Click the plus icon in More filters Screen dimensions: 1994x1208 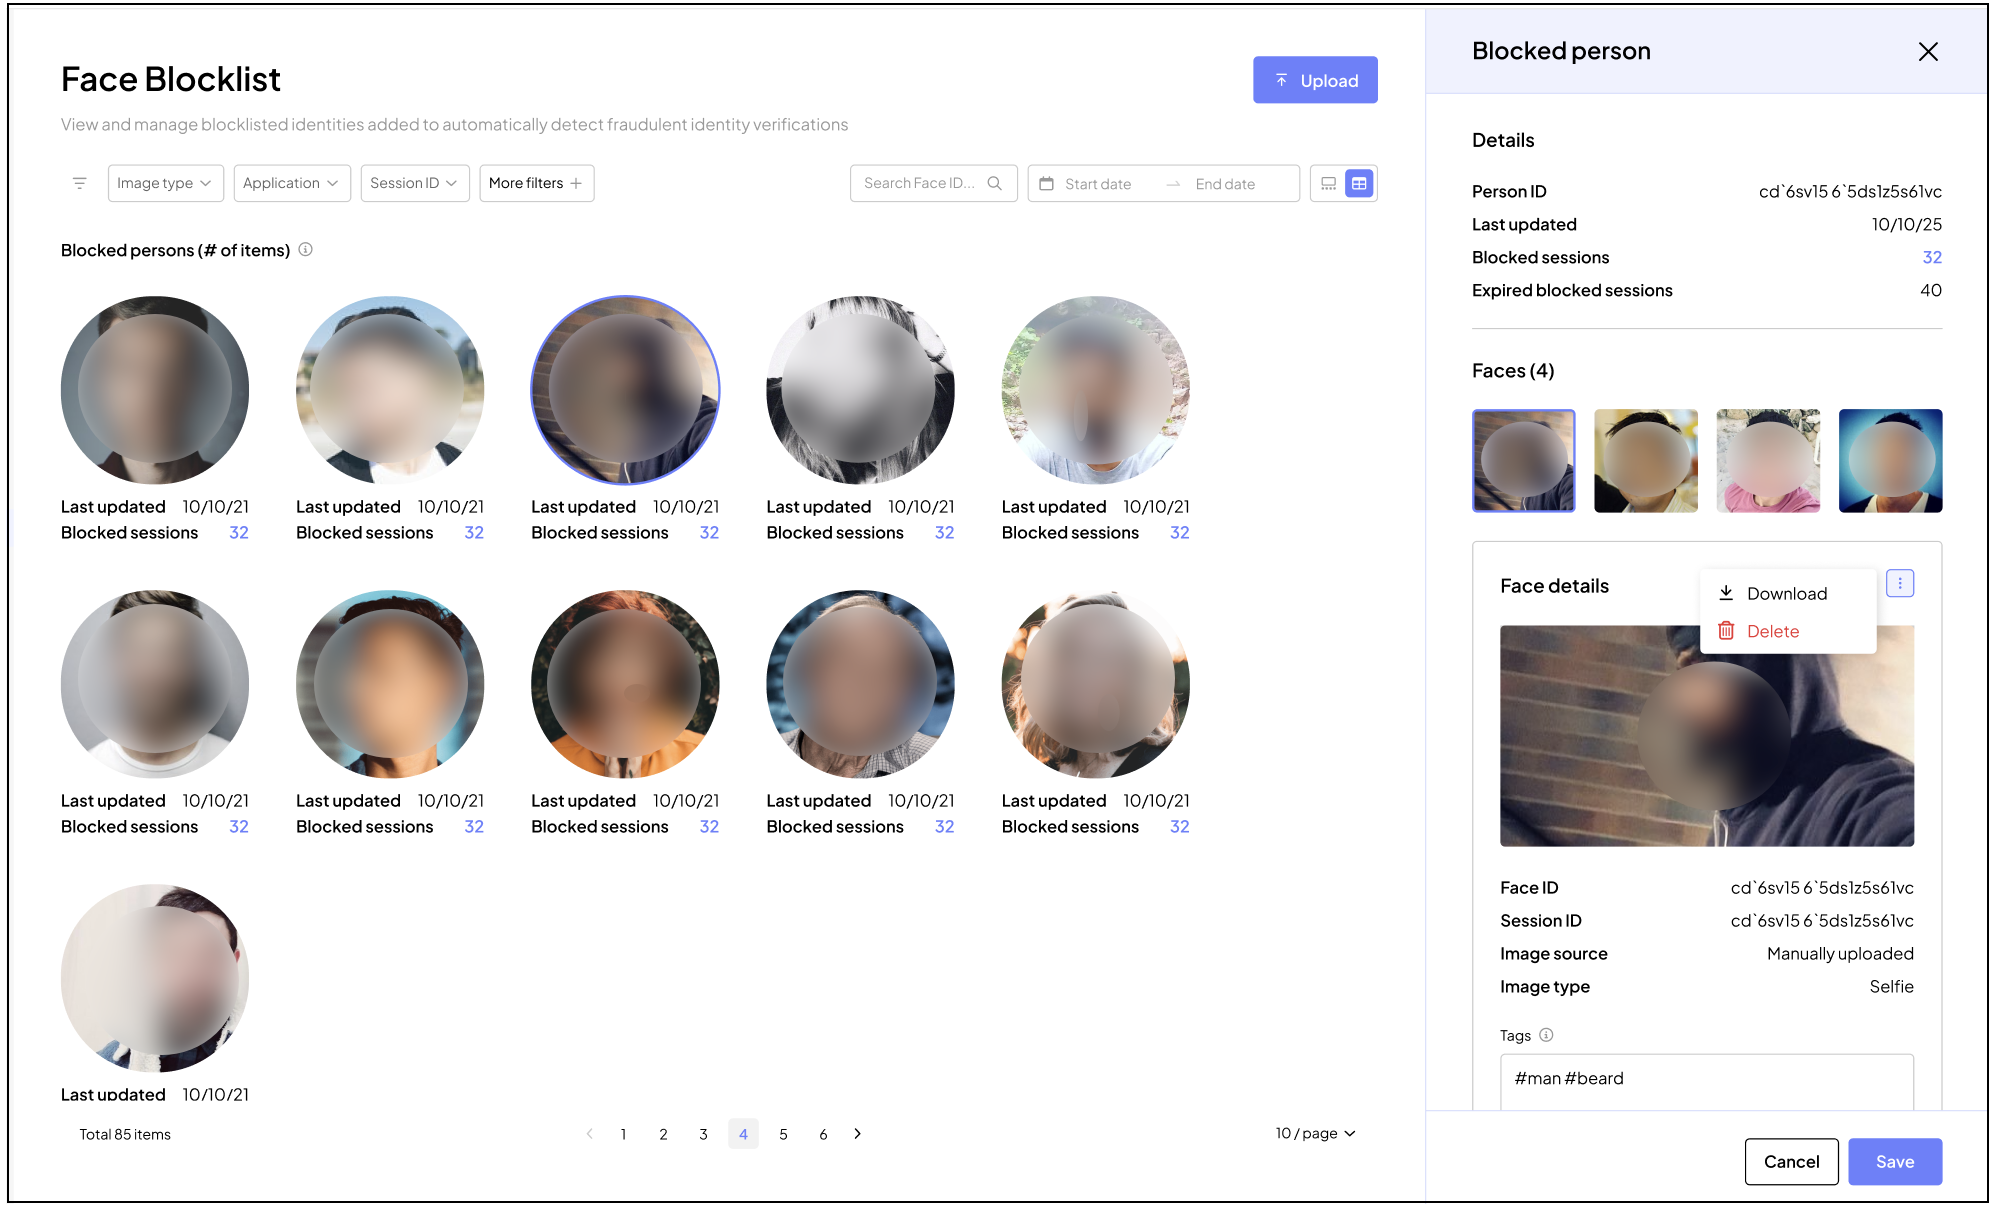pos(576,183)
